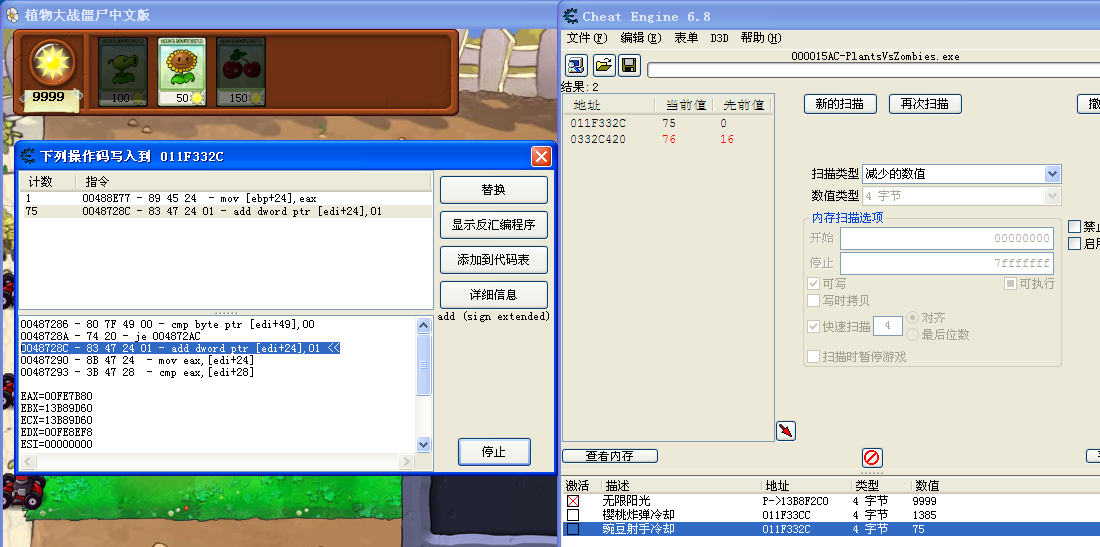
Task: Click the 添加到代码表 button
Action: pos(494,259)
